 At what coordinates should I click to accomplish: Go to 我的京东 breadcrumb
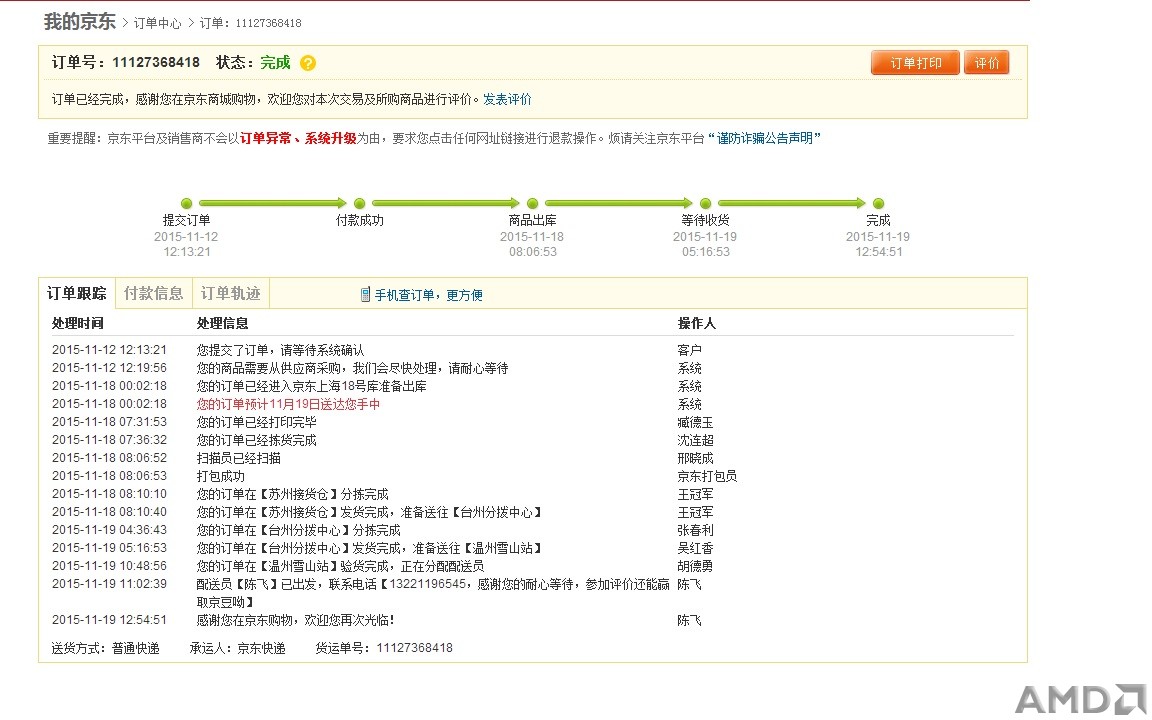[x=79, y=22]
